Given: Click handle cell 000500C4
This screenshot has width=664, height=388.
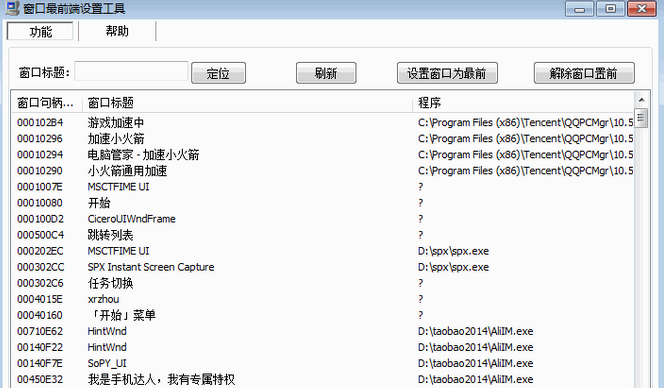Looking at the screenshot, I should point(41,235).
